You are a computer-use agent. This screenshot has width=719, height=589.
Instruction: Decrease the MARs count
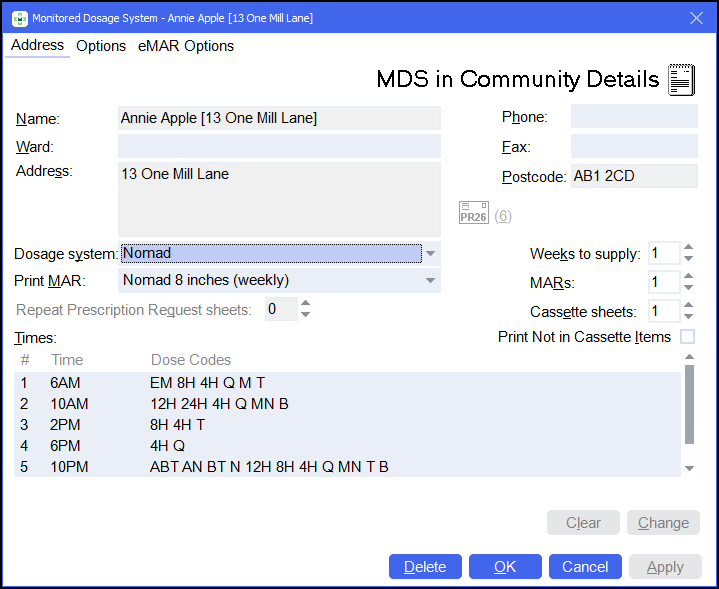point(688,288)
